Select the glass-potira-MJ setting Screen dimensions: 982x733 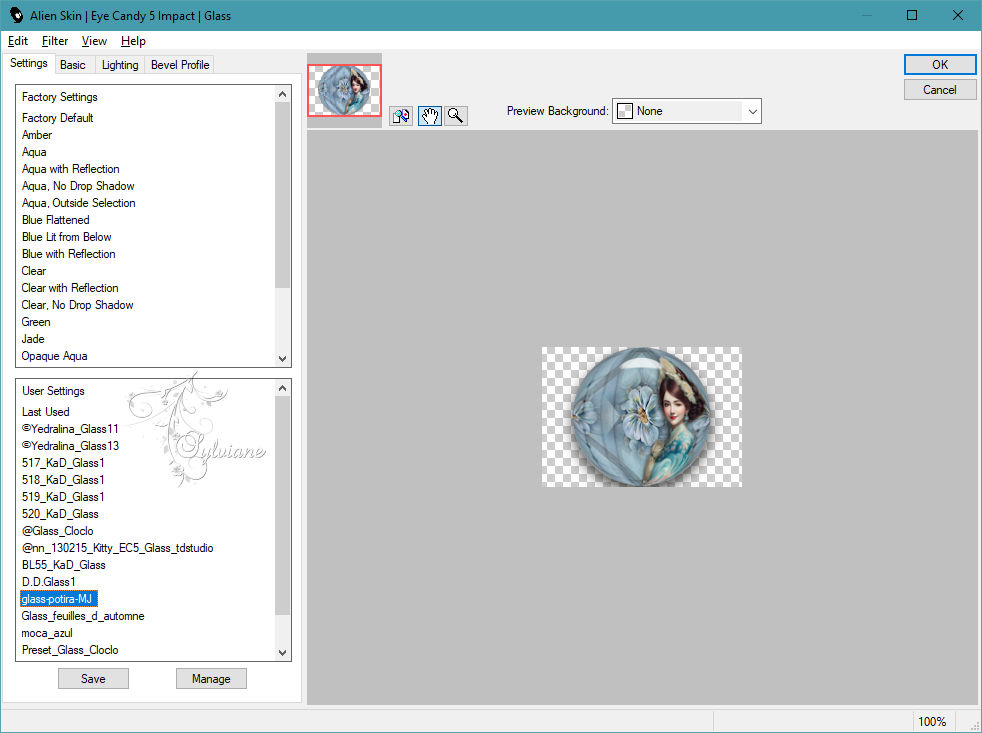pos(59,598)
